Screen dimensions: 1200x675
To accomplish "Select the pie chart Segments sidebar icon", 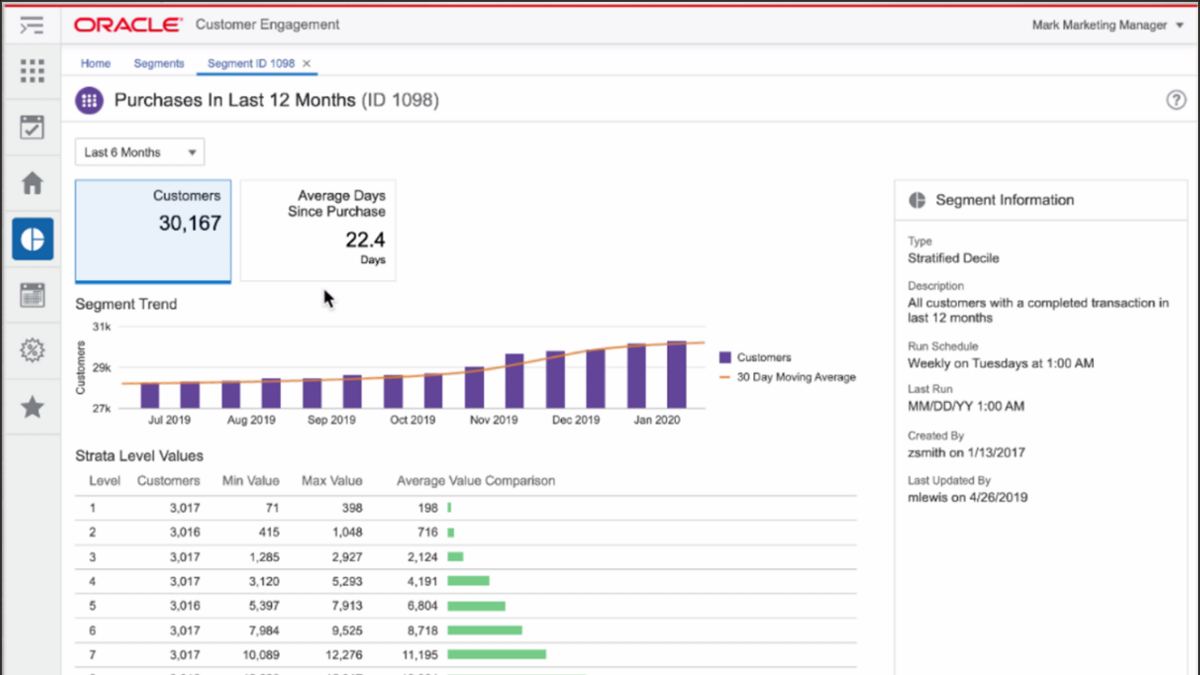I will point(32,239).
